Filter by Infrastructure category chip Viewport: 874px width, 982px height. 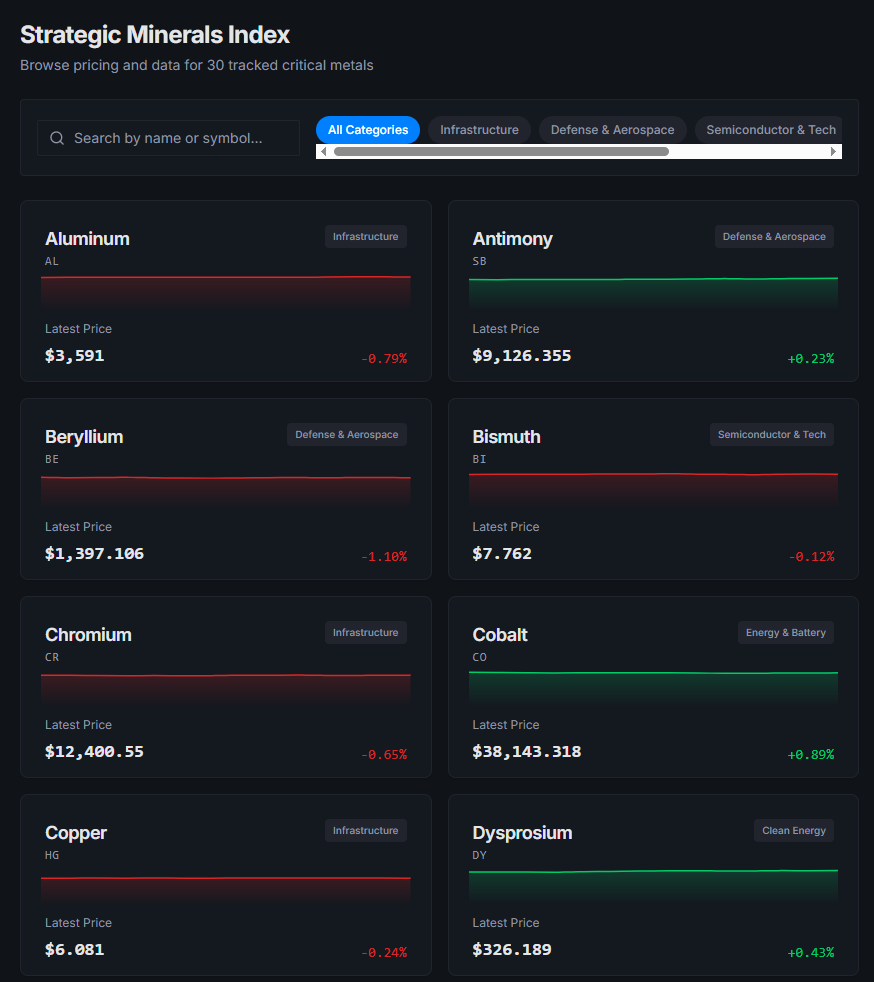[479, 130]
